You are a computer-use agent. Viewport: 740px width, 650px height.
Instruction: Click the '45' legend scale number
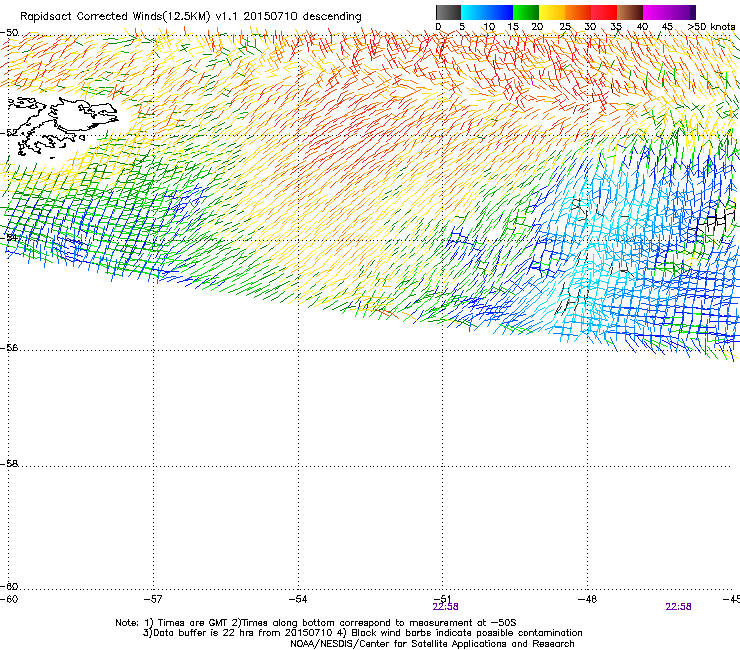667,27
